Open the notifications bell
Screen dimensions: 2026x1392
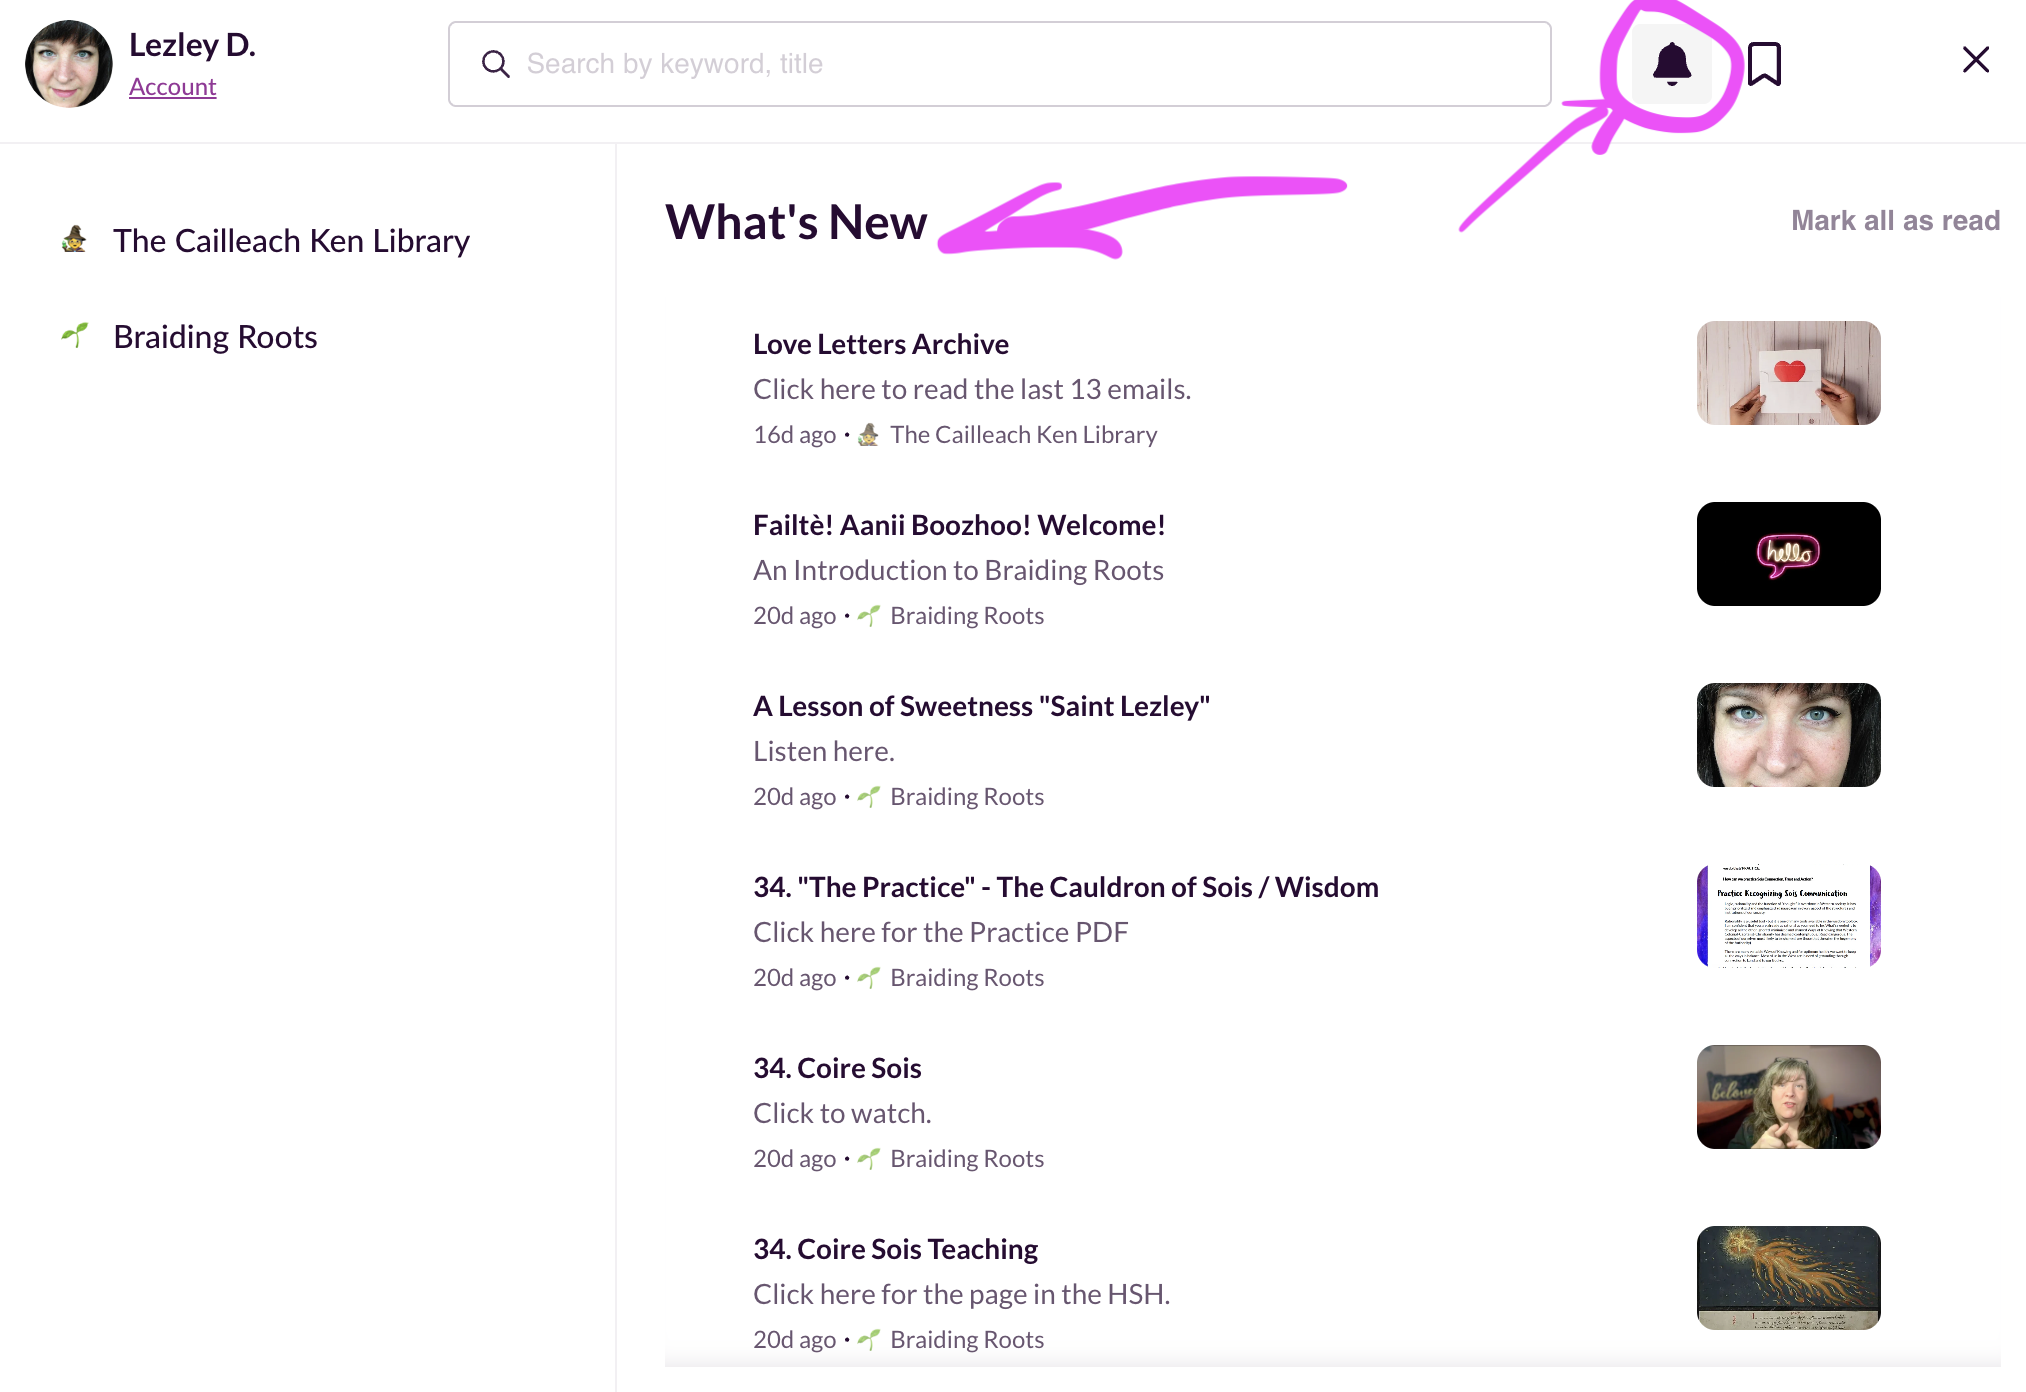click(1671, 64)
